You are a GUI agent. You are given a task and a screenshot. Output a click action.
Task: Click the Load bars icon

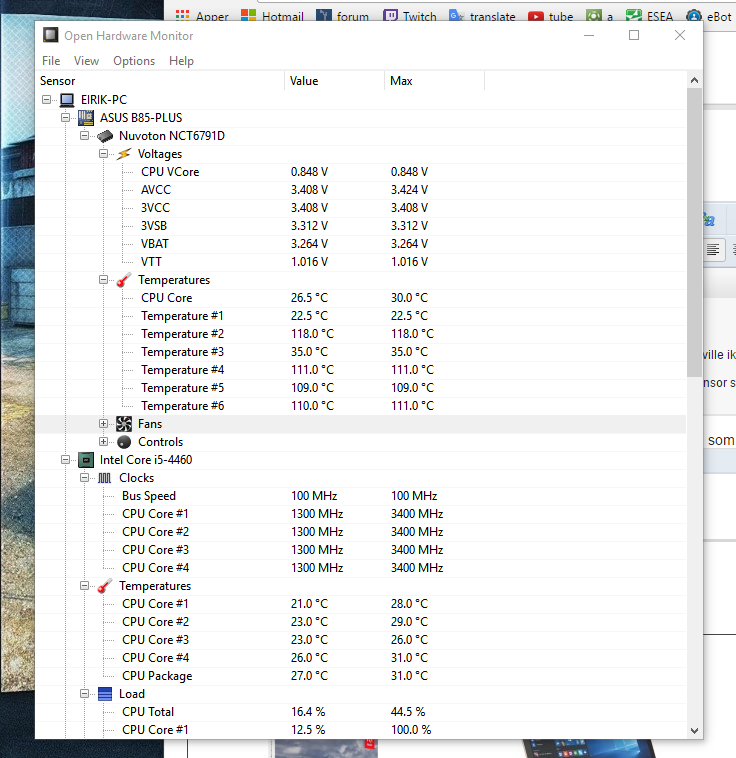tap(105, 694)
